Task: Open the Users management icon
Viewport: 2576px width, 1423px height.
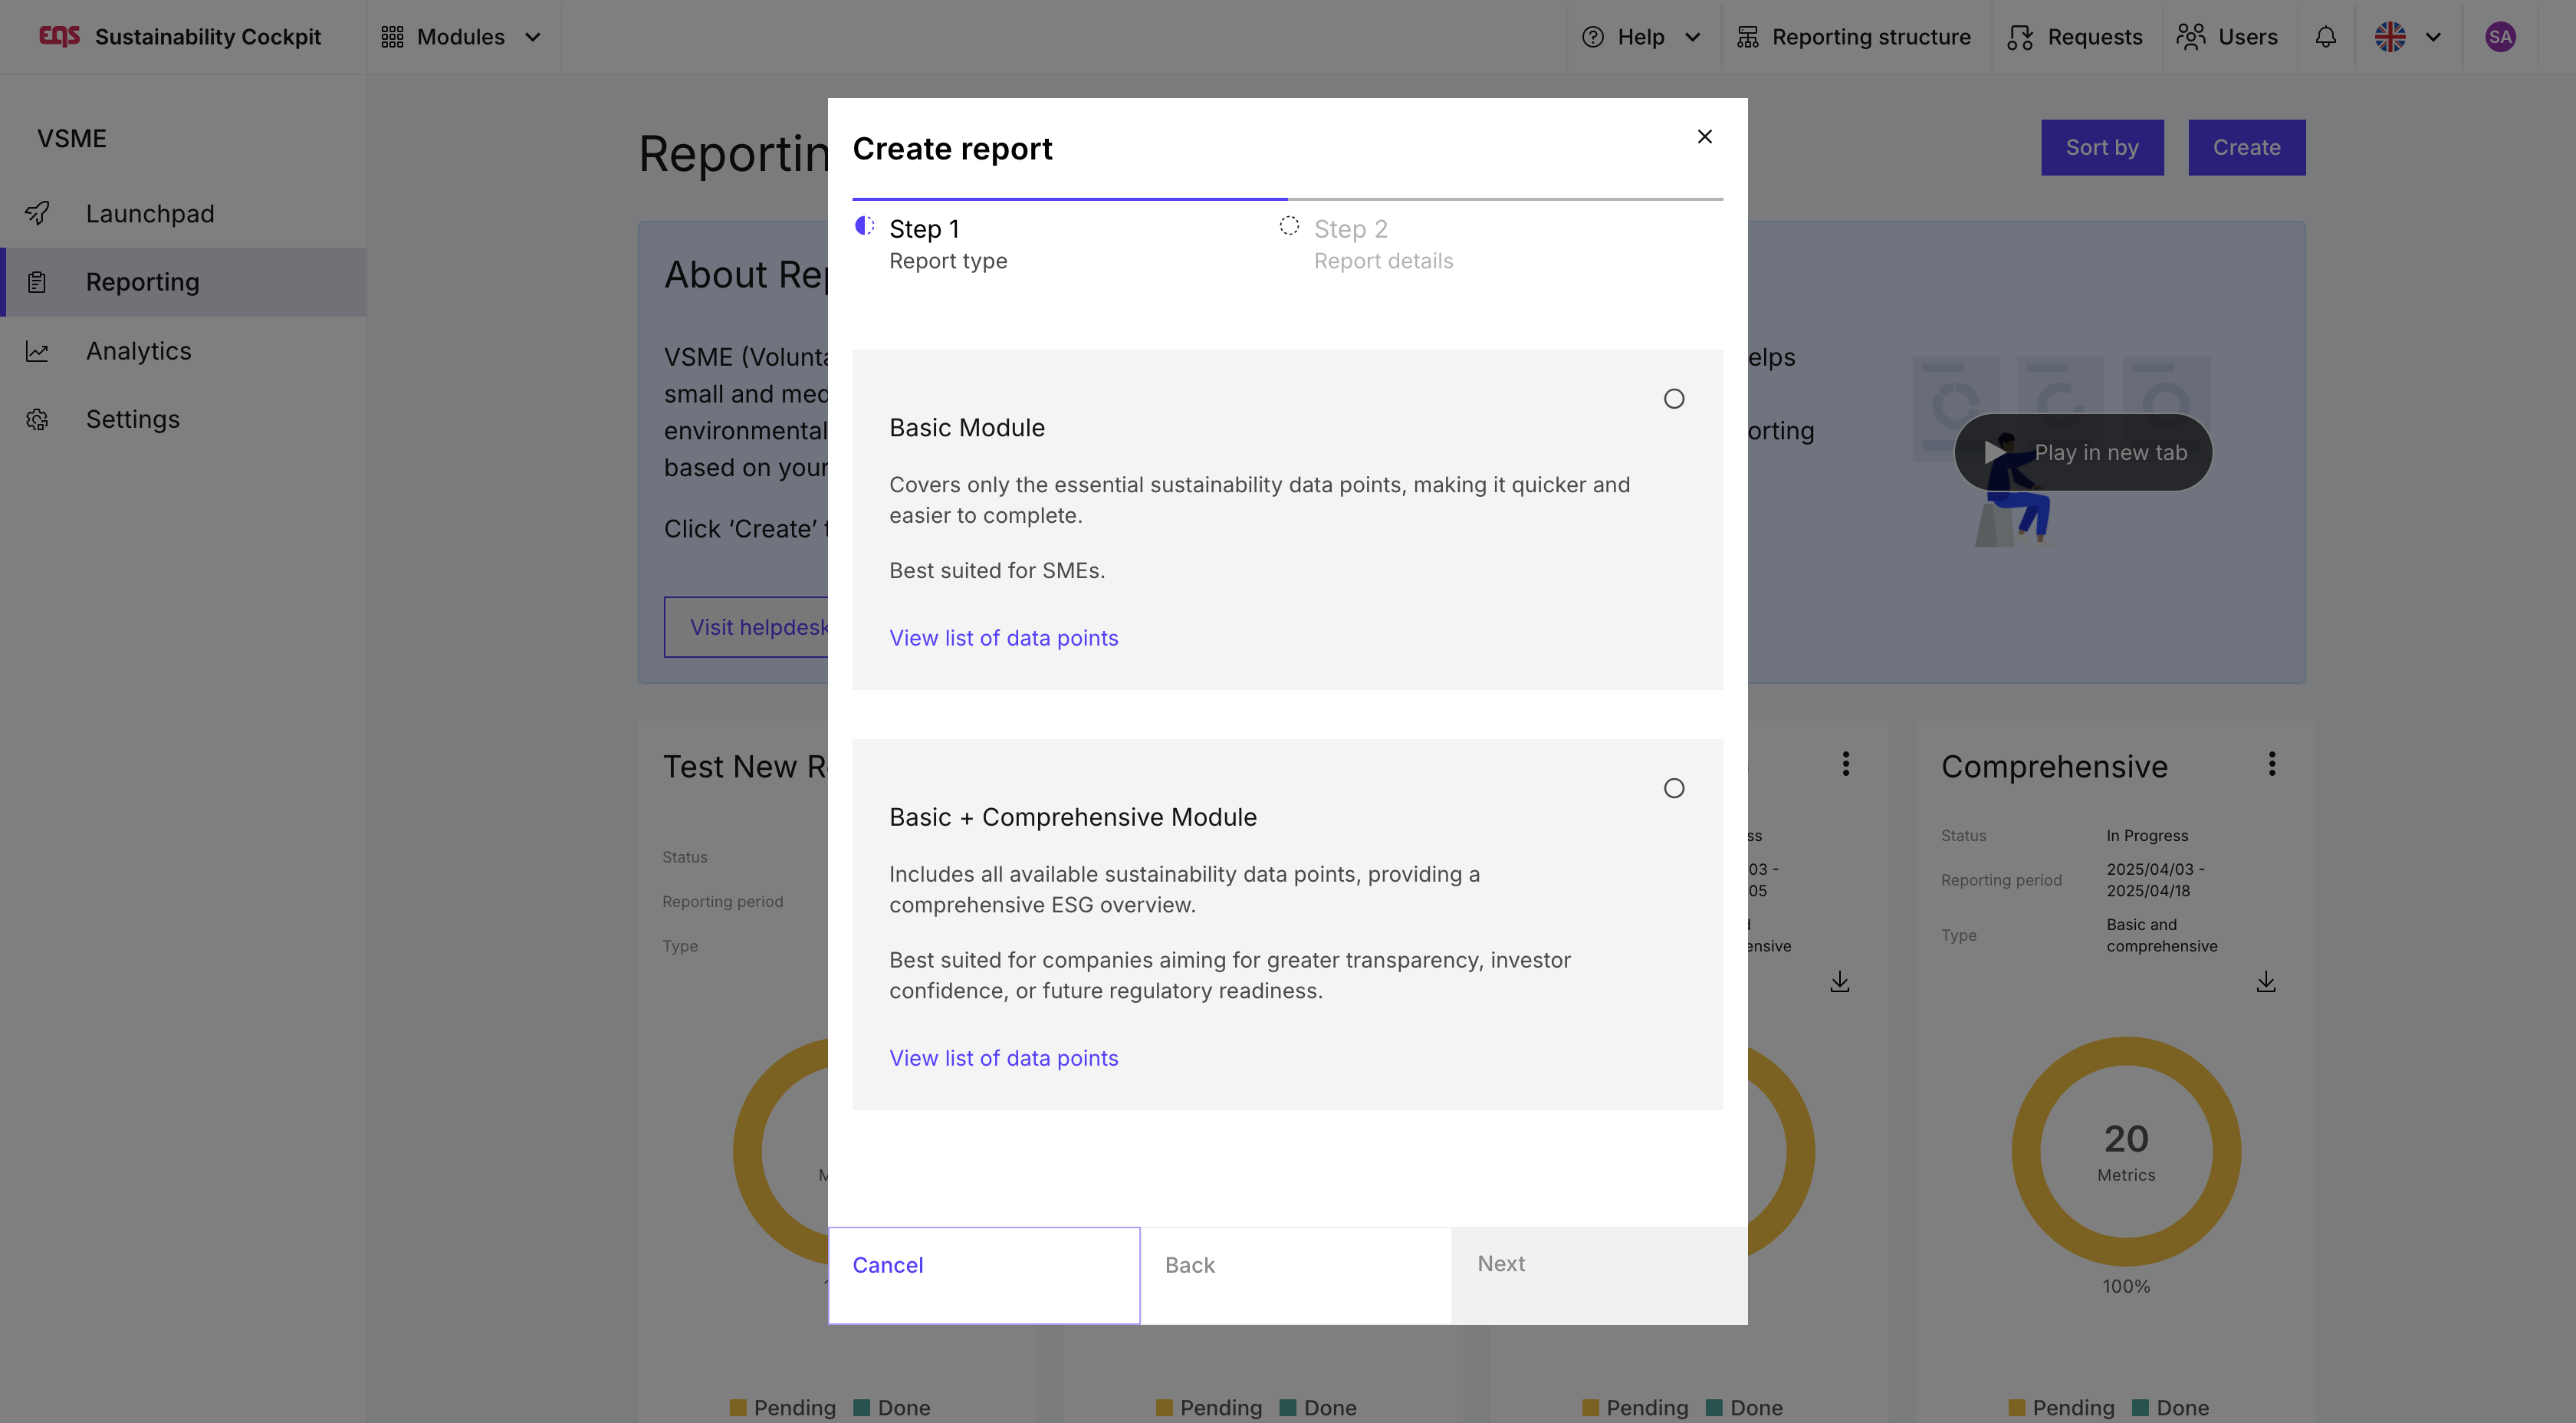Action: [2190, 37]
